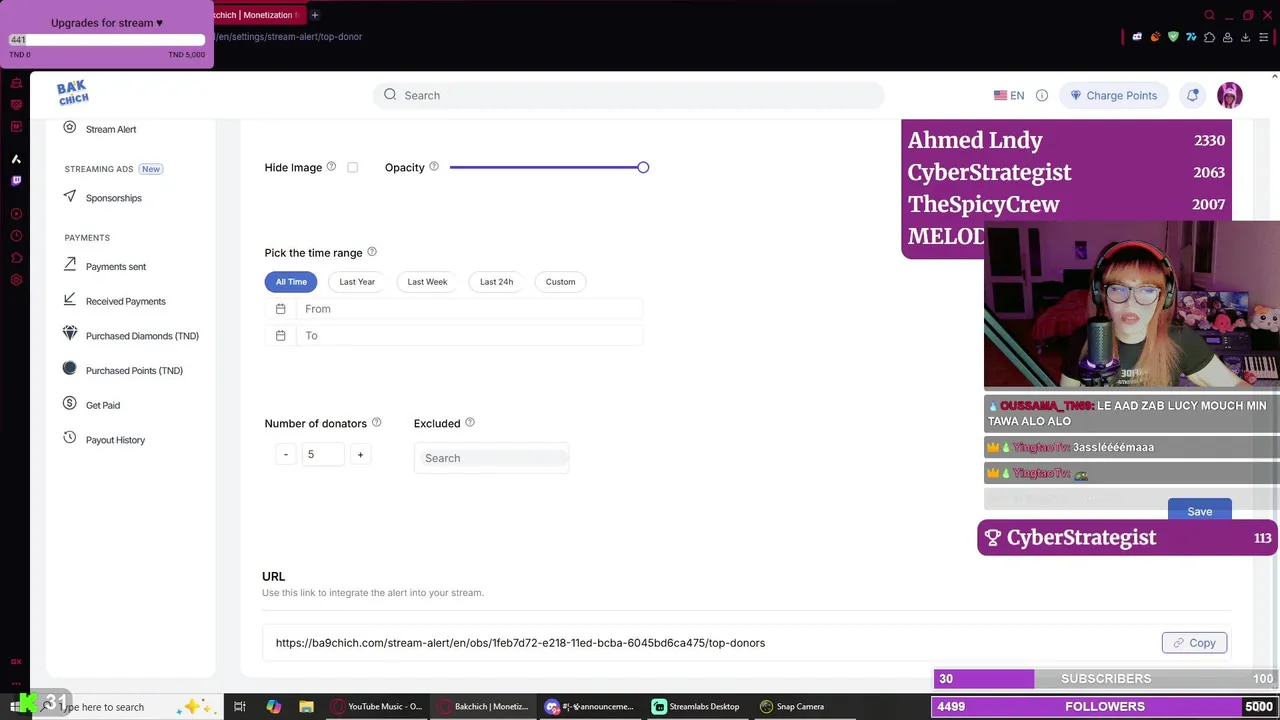Viewport: 1280px width, 720px height.
Task: Click the Payments sent arrow icon
Action: [70, 265]
